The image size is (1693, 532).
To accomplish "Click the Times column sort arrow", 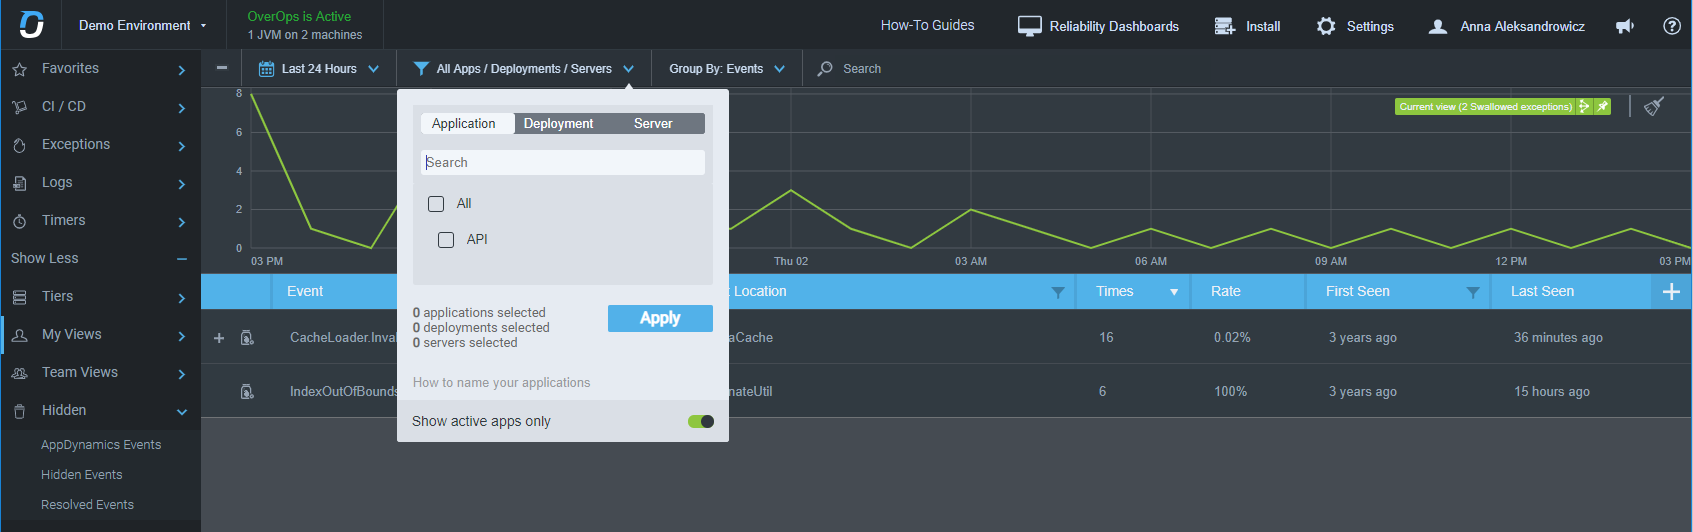I will (1174, 293).
